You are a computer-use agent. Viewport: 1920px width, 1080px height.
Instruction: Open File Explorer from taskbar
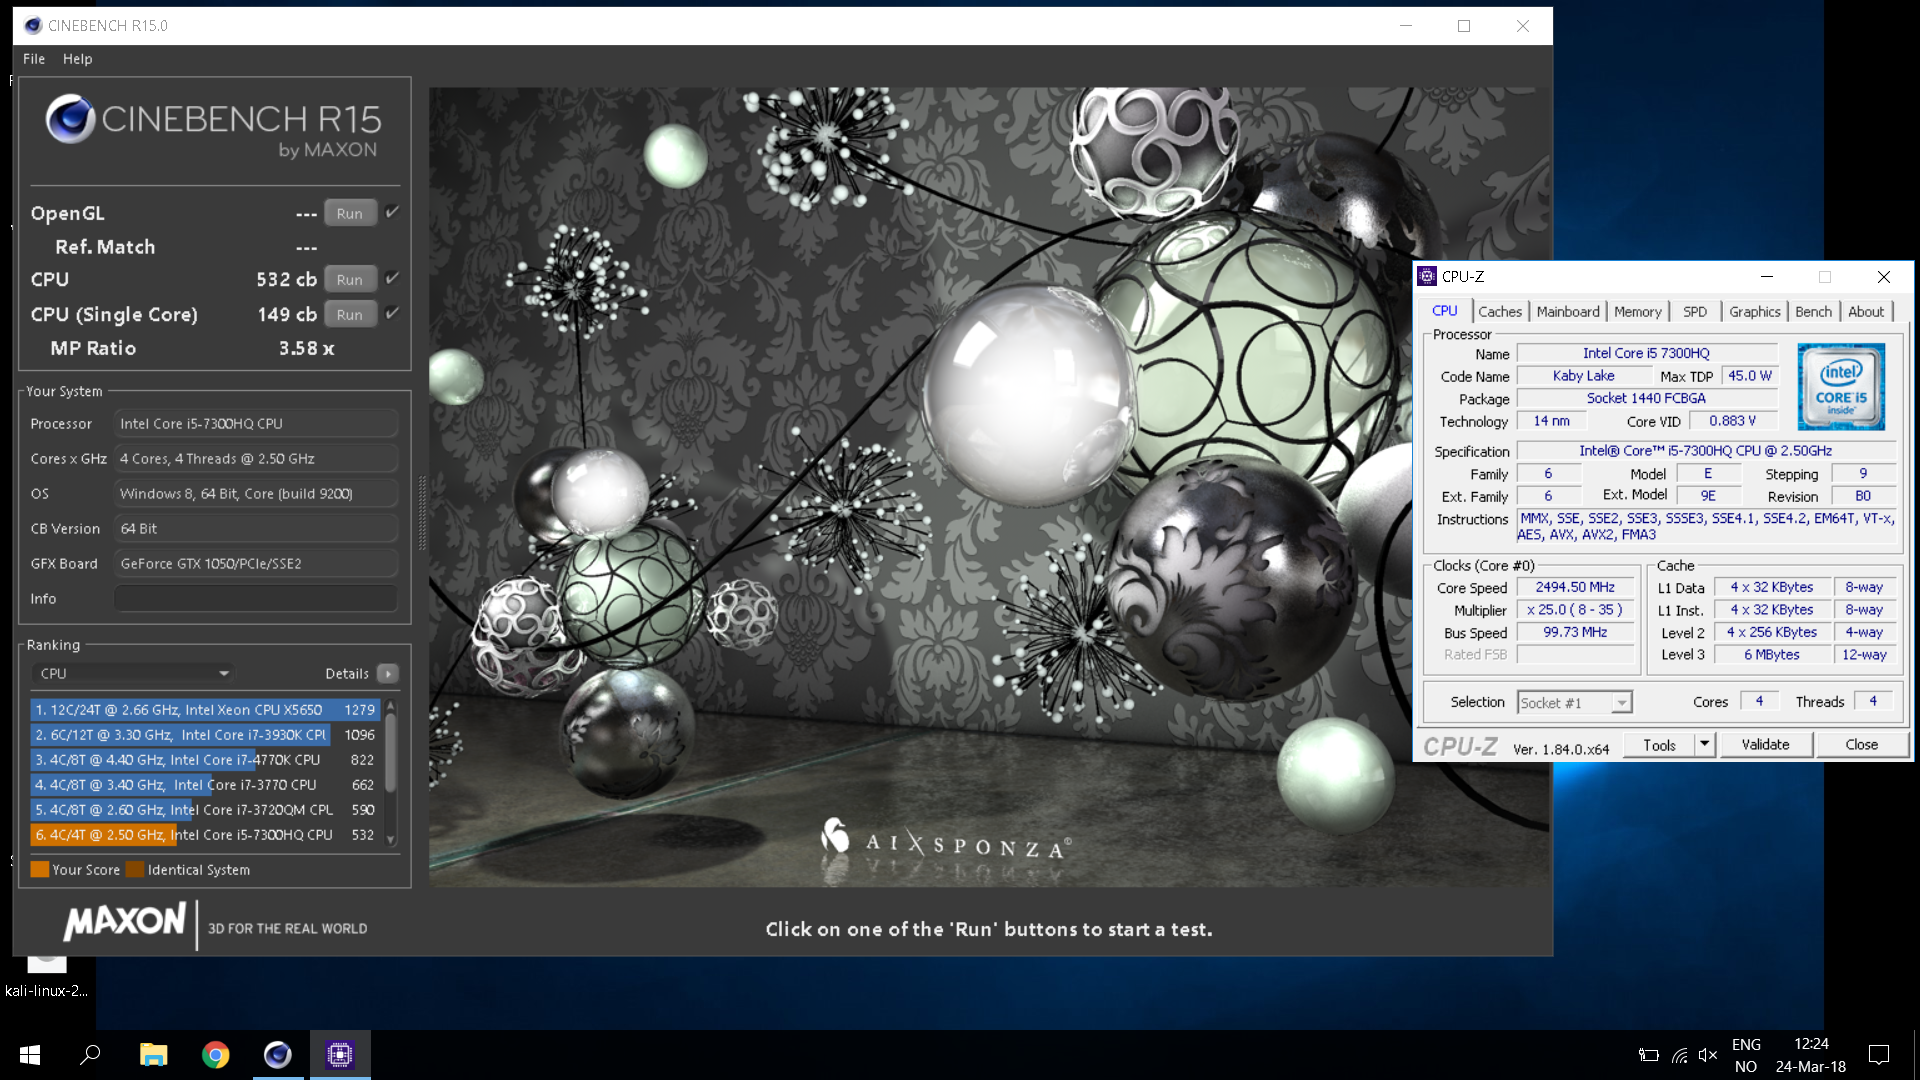tap(153, 1055)
